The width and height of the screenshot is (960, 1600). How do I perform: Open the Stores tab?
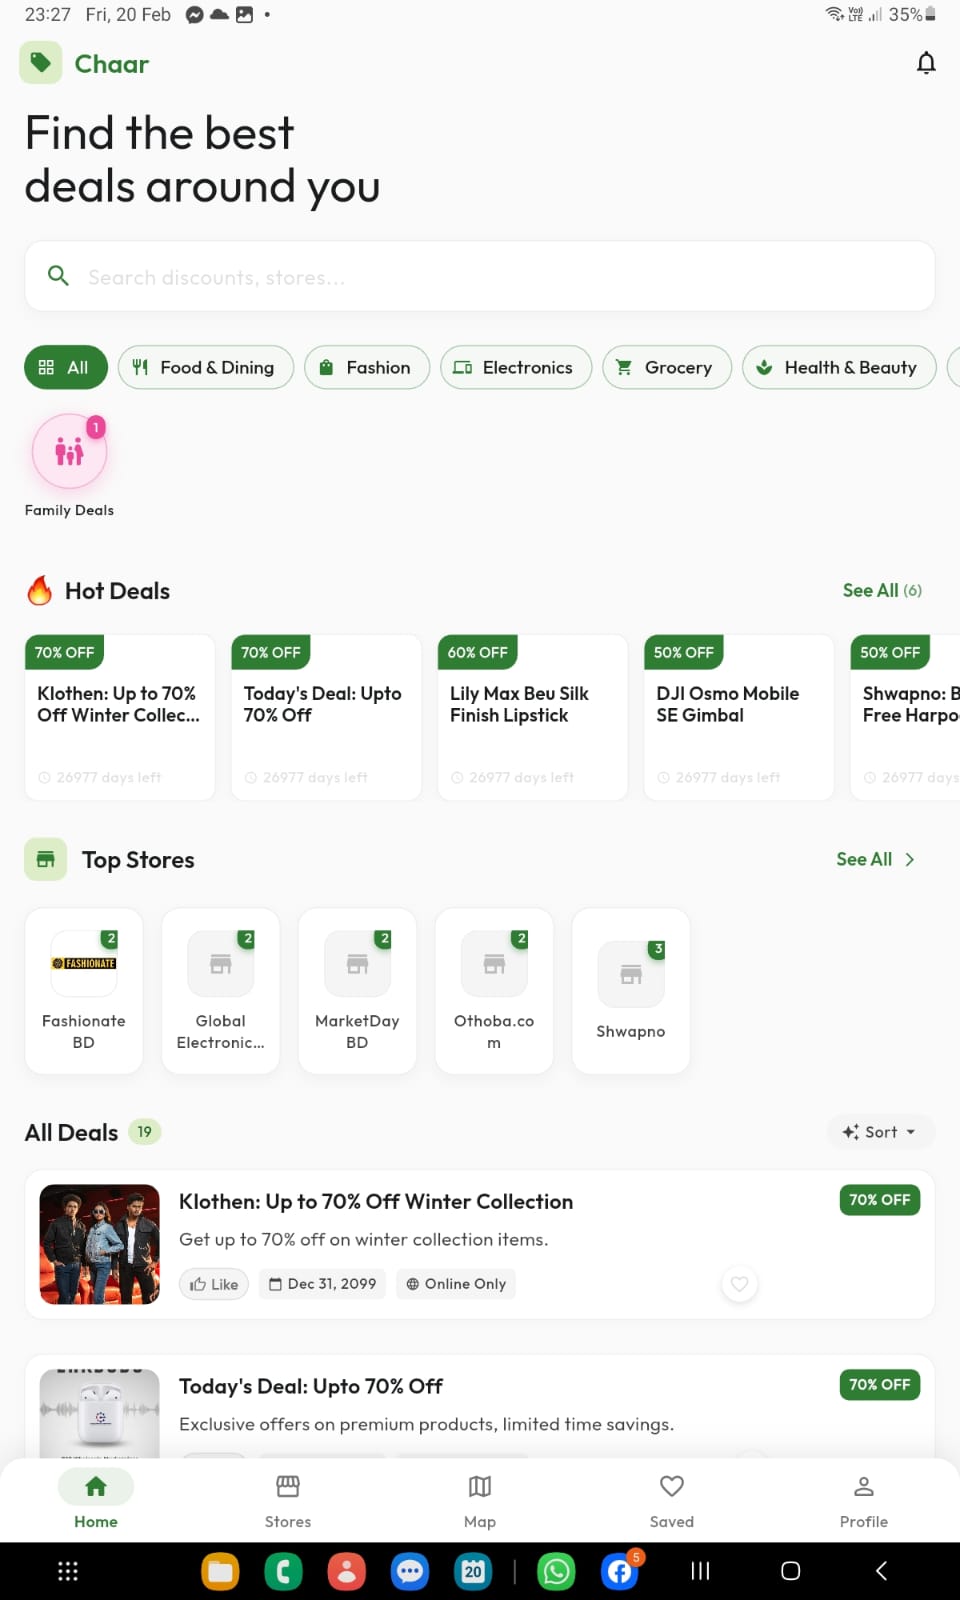287,1498
